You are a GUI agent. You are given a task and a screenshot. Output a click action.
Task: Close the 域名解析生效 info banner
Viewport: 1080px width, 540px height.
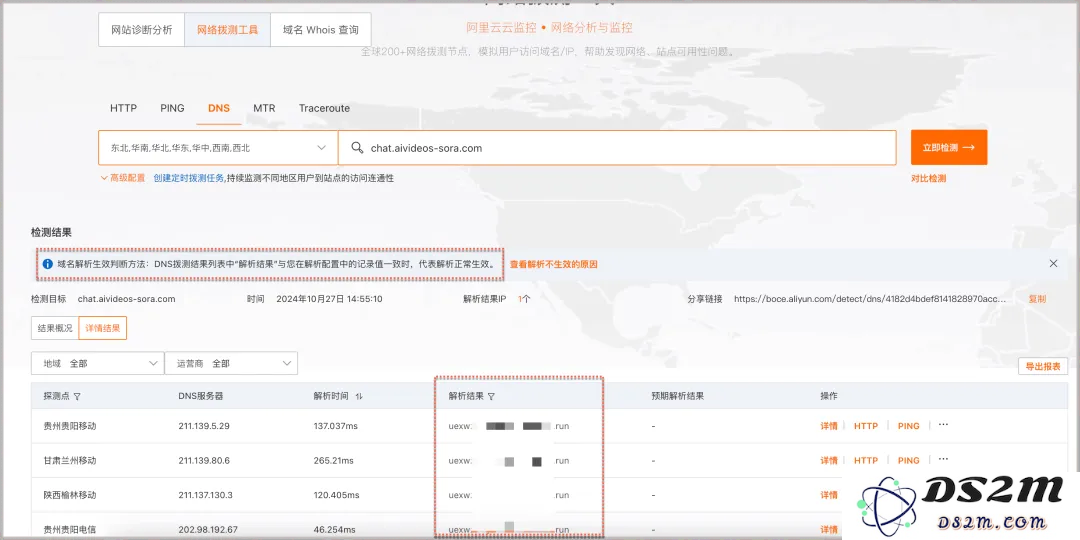pos(1053,264)
